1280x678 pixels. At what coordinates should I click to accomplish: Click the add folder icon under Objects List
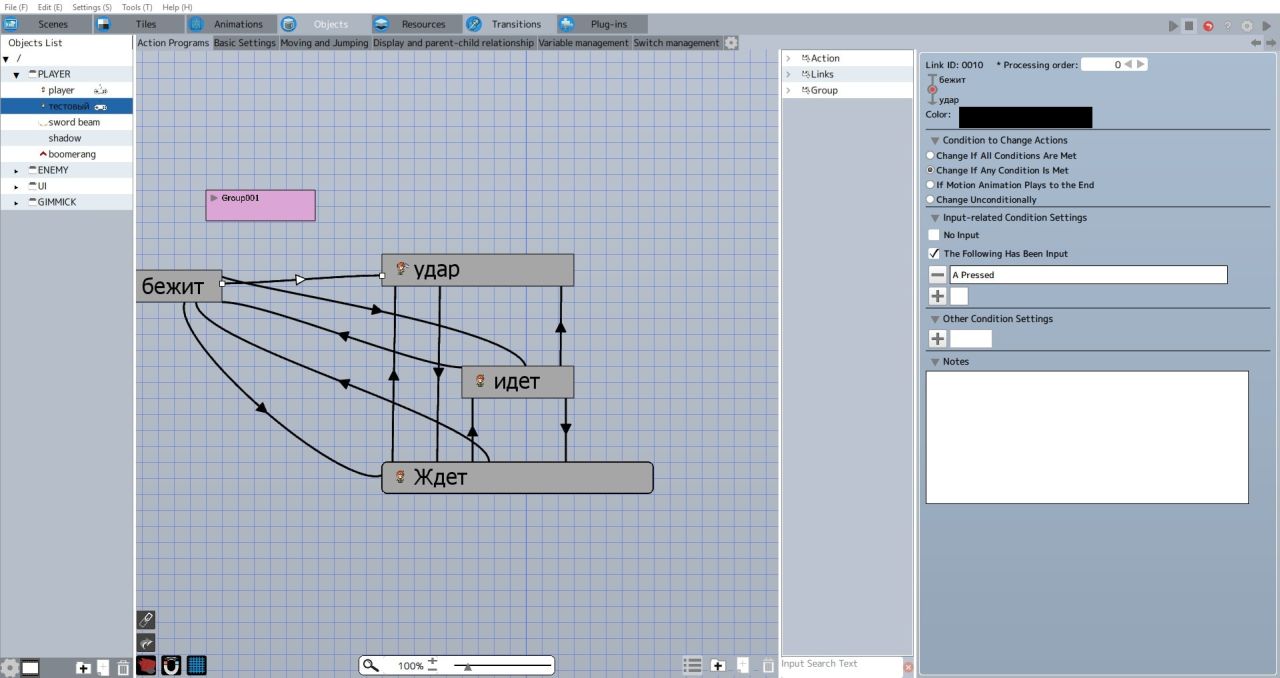(84, 668)
